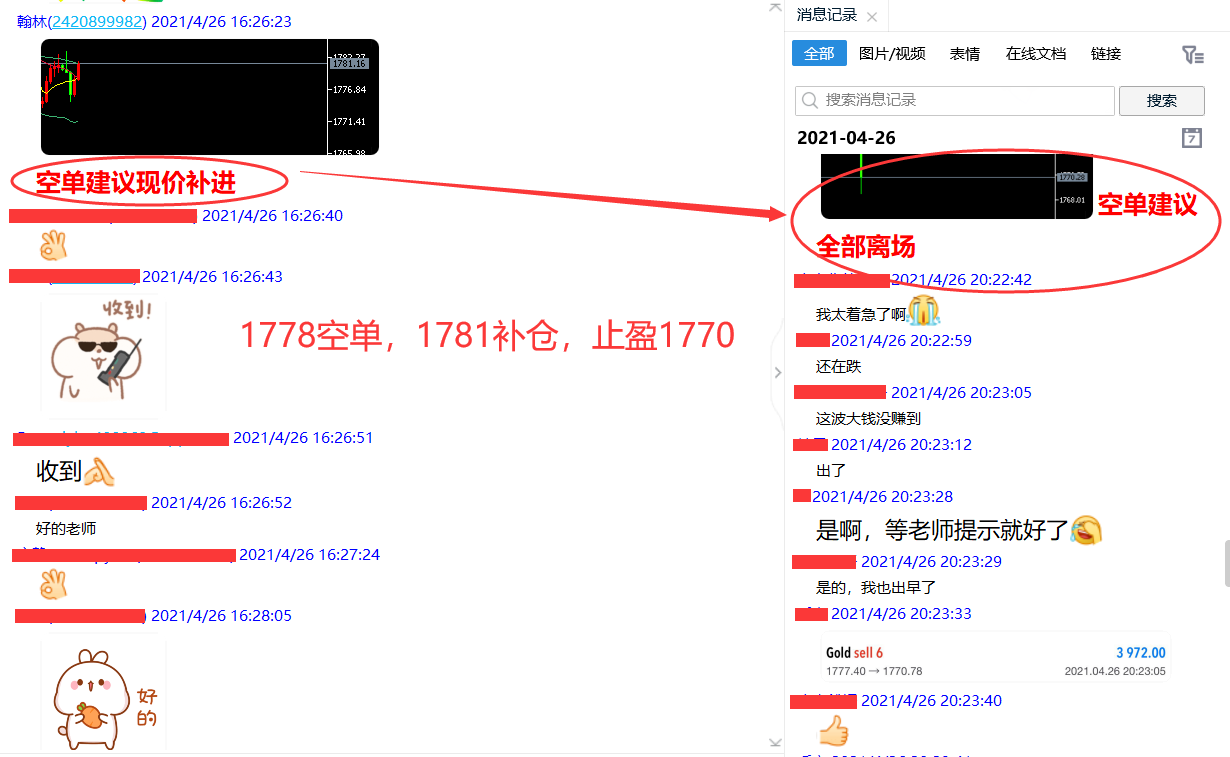The width and height of the screenshot is (1230, 757).
Task: Click timestamp 2021/4/26 16:26:52
Action: click(x=221, y=502)
